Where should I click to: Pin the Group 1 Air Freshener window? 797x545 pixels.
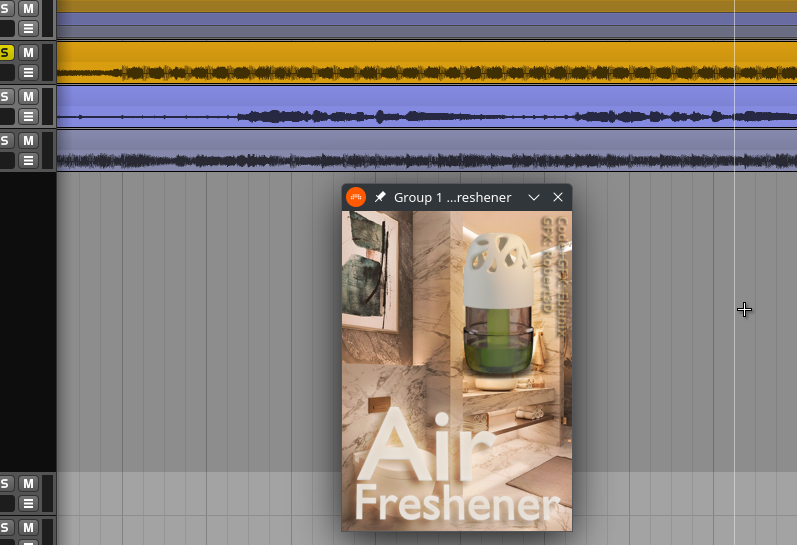[x=380, y=197]
